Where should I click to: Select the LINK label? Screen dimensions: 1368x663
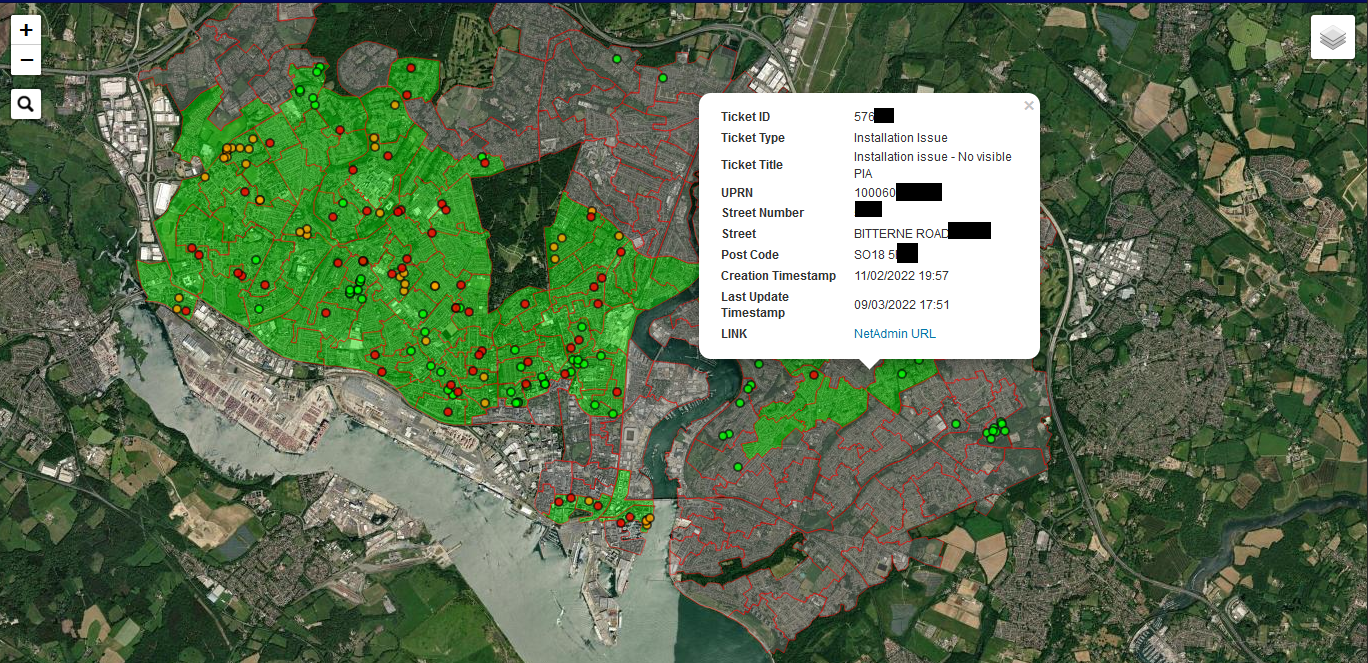click(734, 334)
